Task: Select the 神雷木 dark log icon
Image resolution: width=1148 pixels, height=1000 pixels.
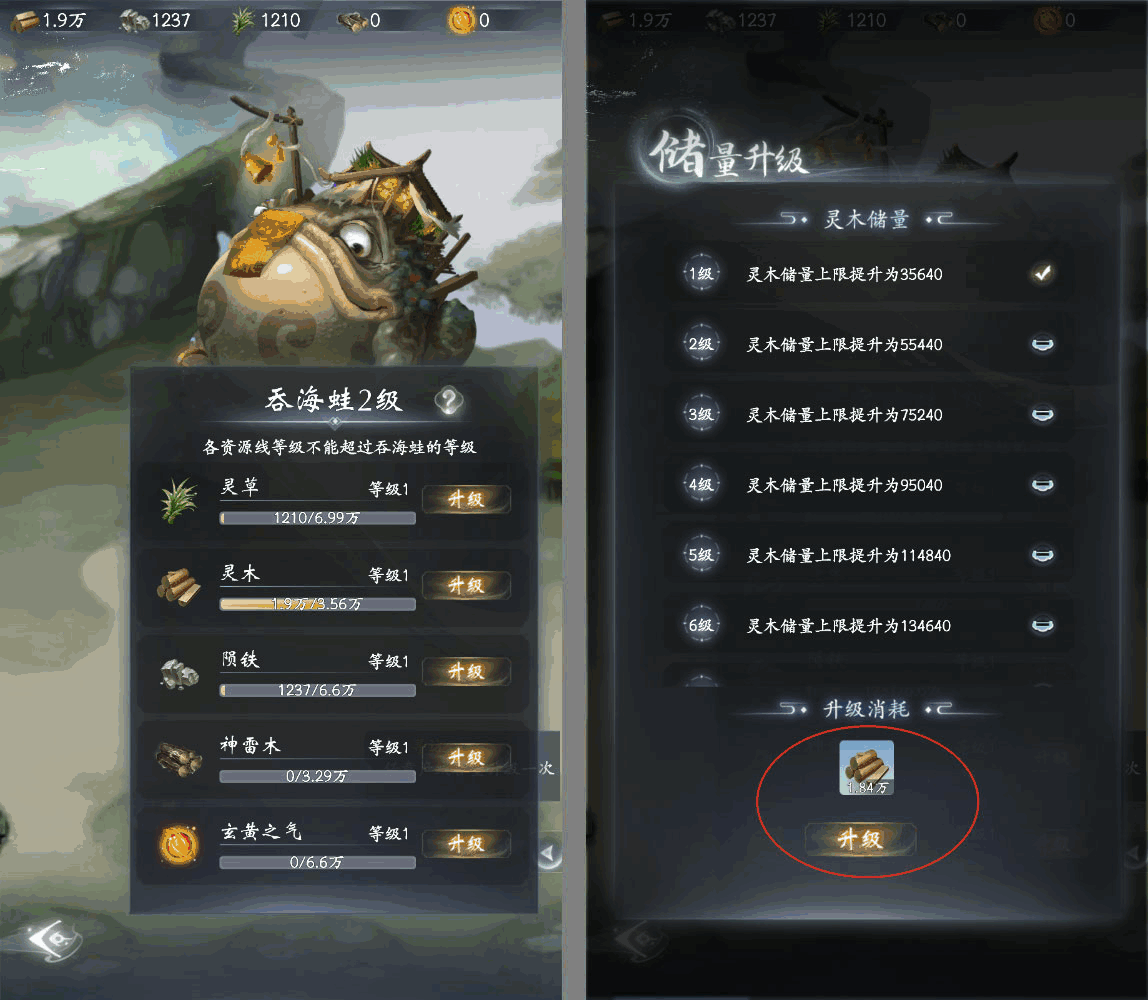Action: [179, 759]
